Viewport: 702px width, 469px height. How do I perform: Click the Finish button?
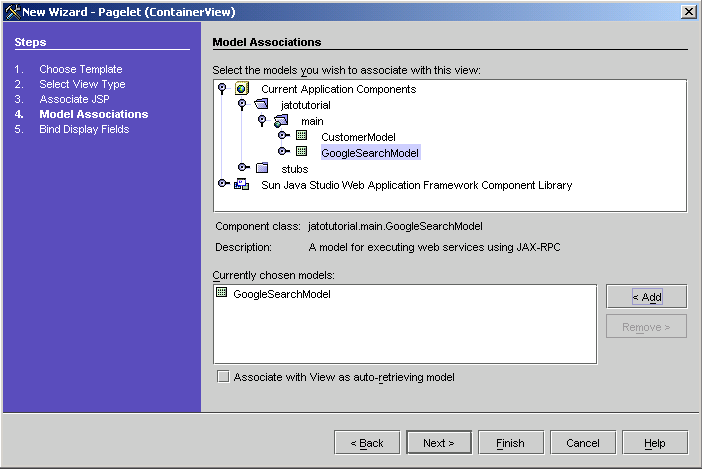click(x=511, y=443)
